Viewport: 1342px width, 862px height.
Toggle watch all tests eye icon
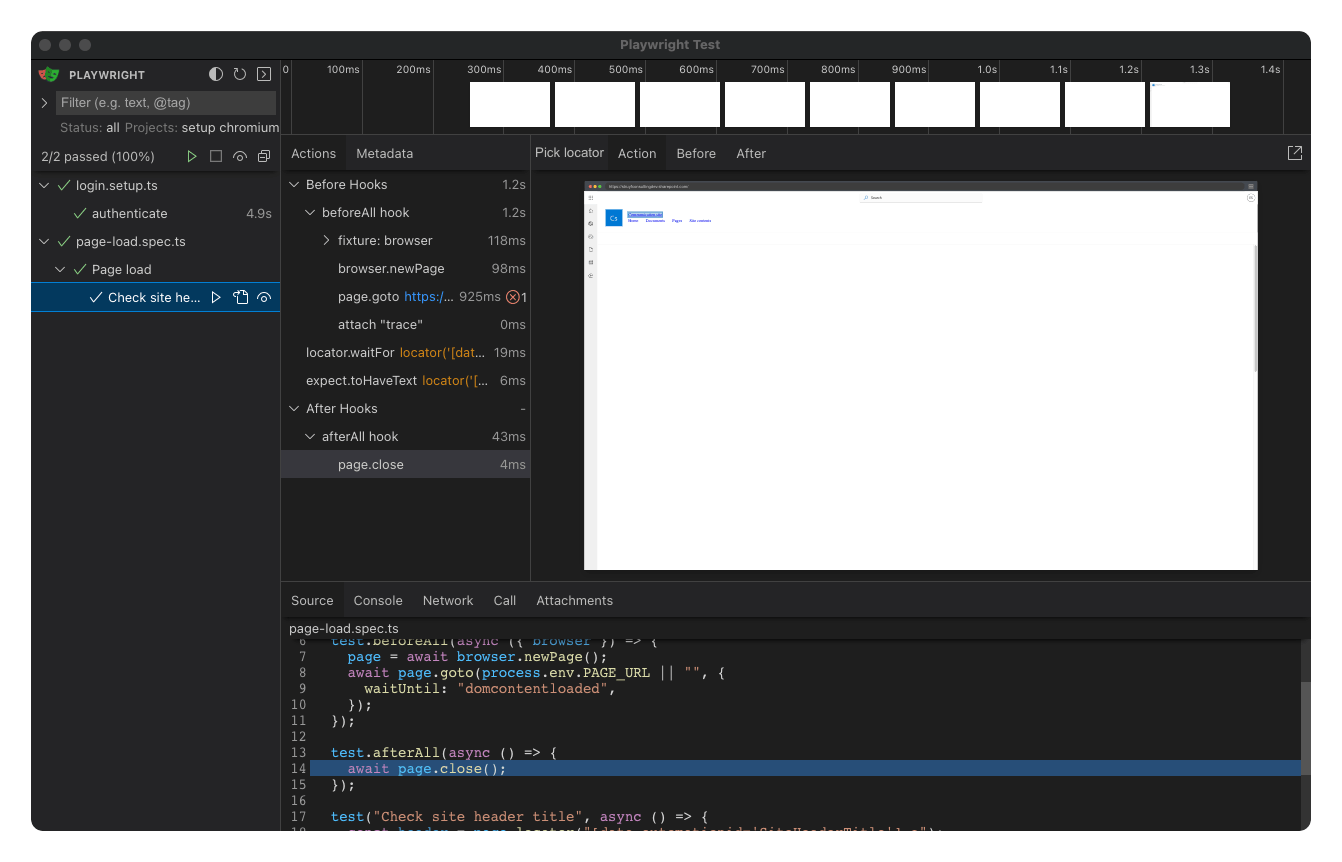pyautogui.click(x=240, y=157)
